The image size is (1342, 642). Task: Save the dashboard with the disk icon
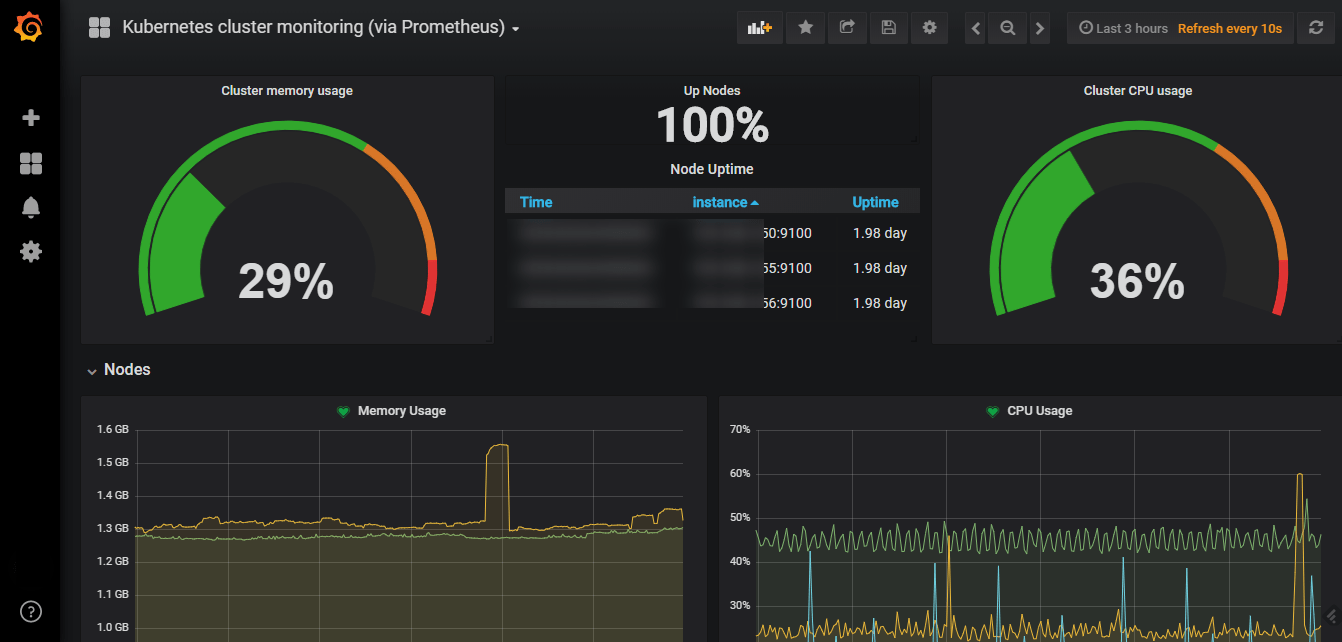[x=888, y=27]
